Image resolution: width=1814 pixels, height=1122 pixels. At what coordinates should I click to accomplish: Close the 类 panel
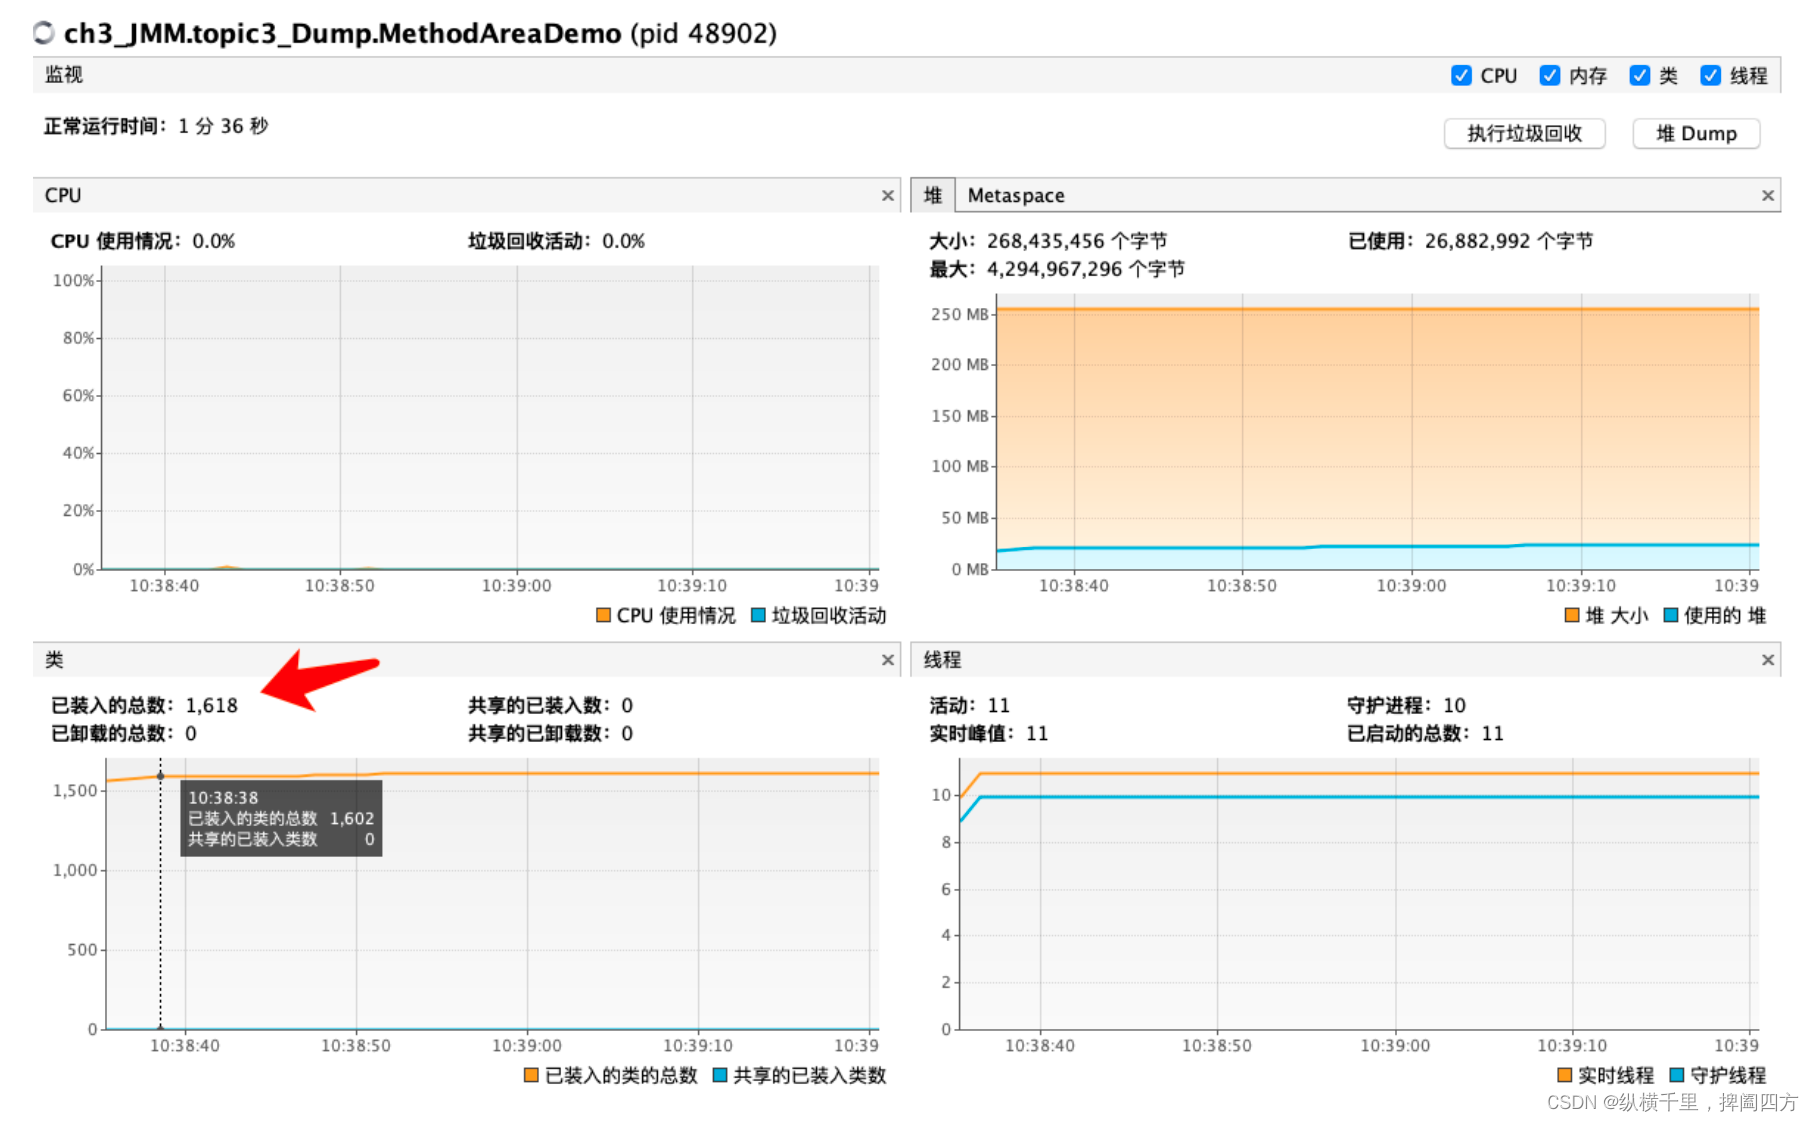tap(887, 660)
